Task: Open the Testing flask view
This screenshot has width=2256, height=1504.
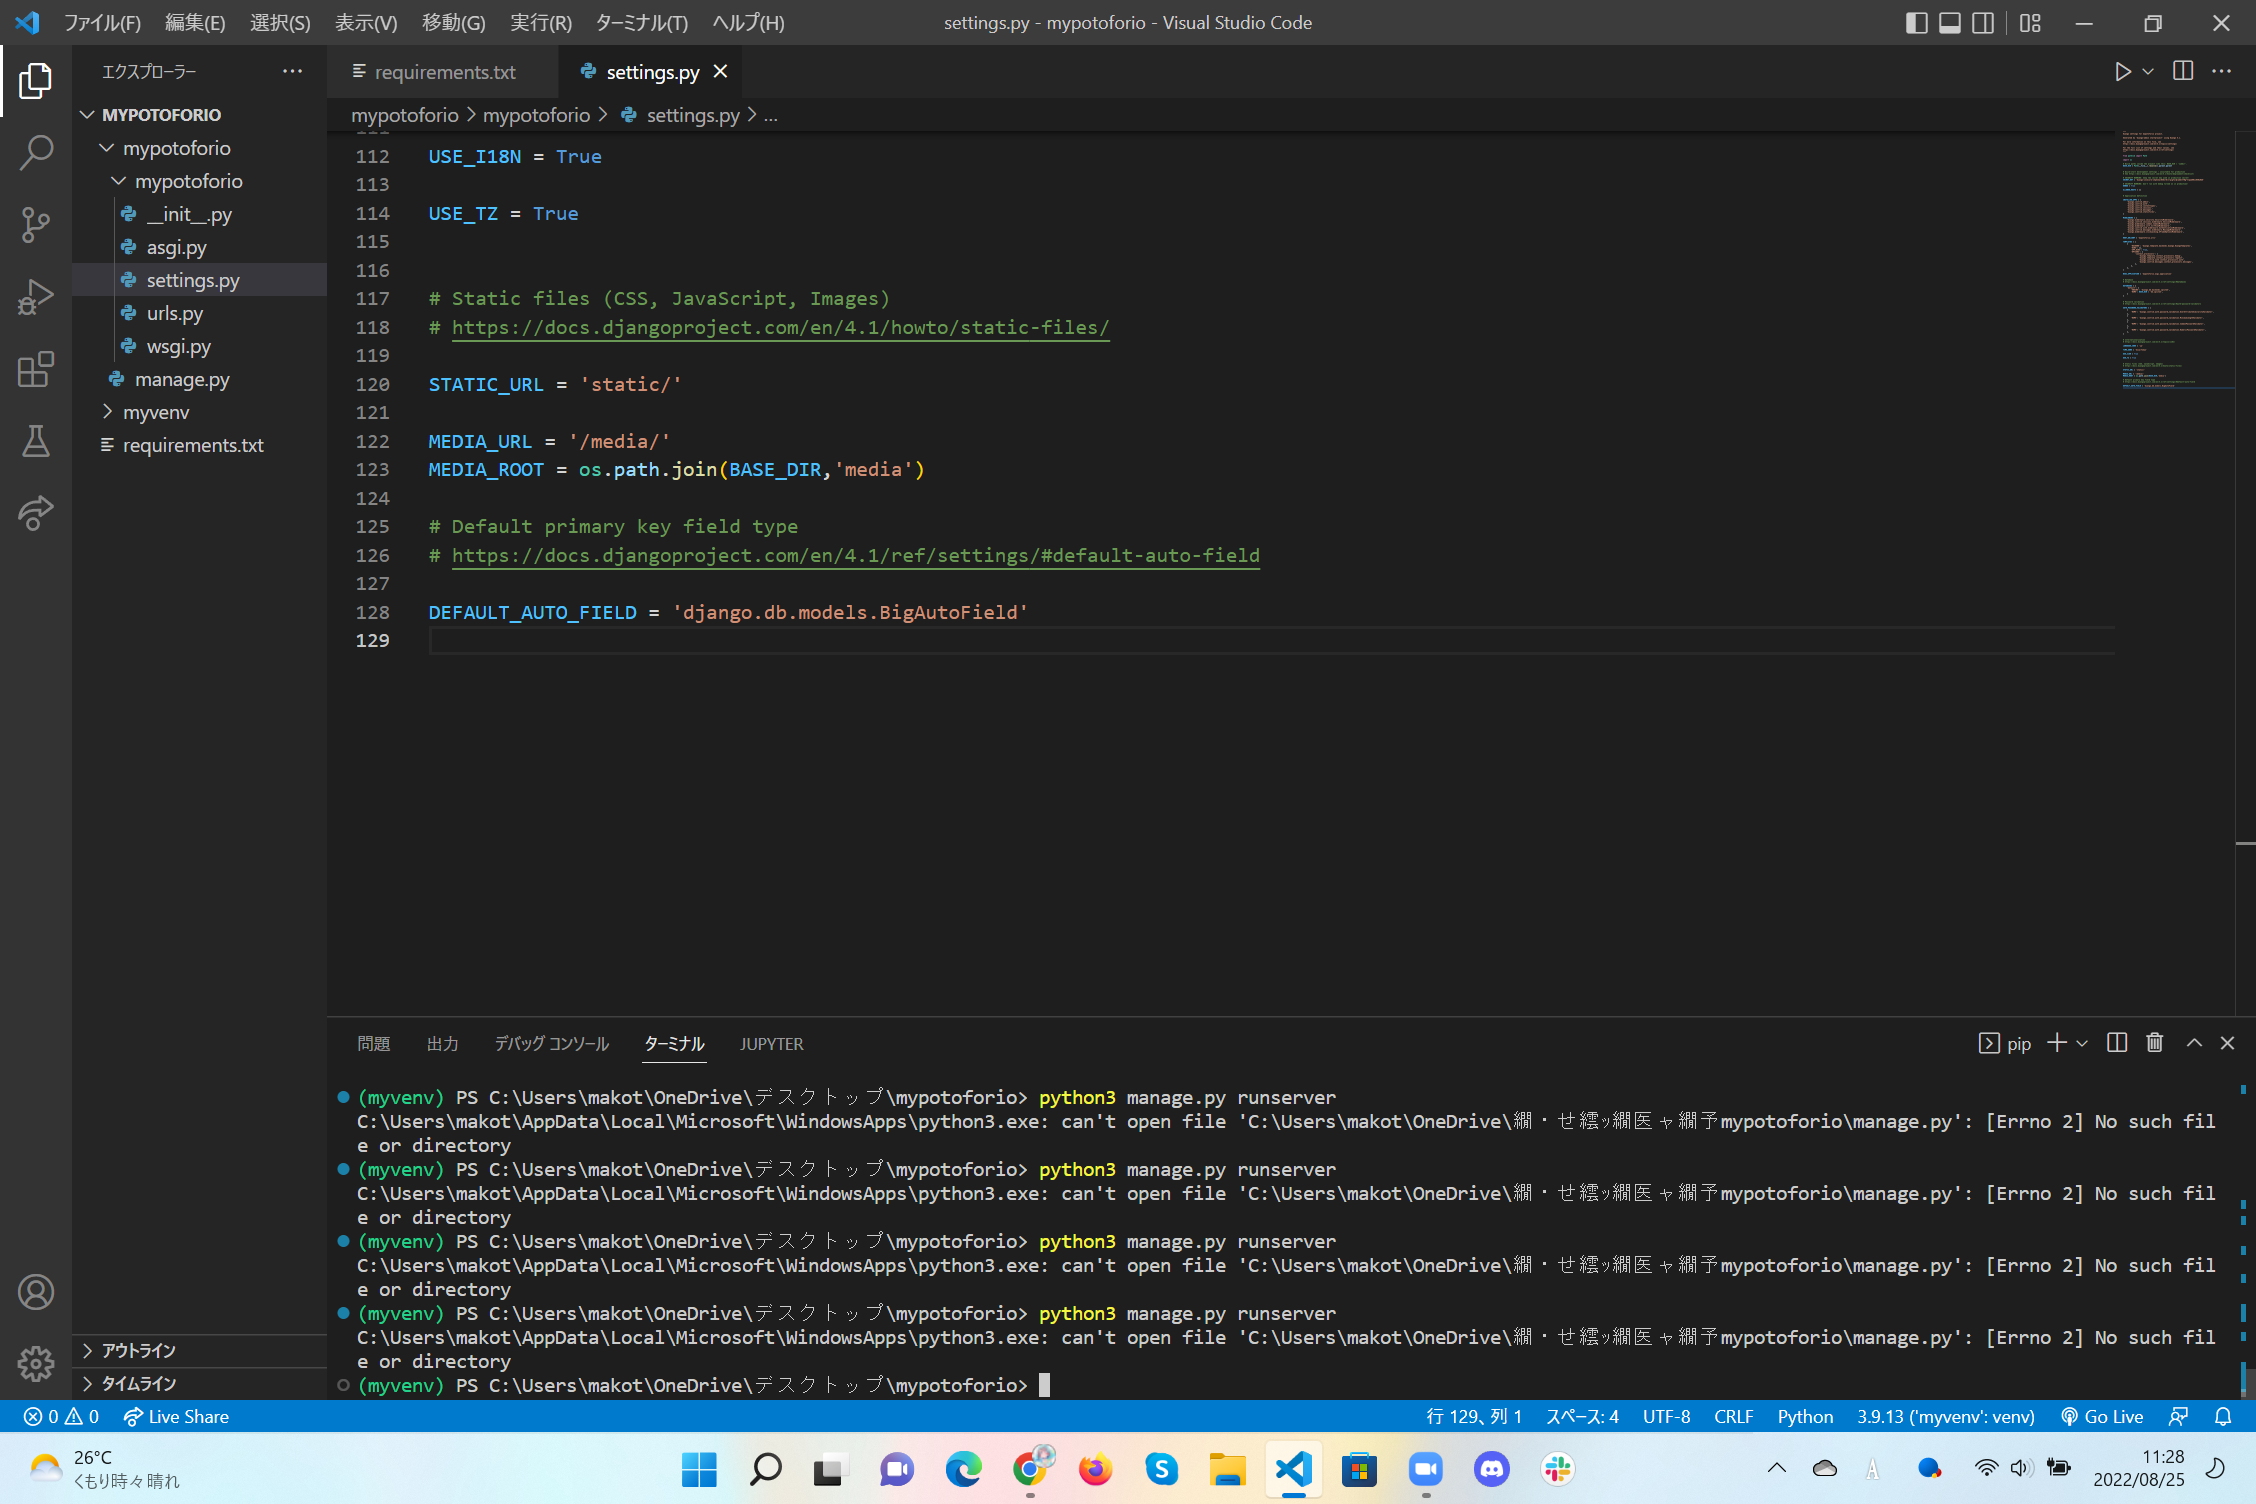Action: [x=36, y=441]
